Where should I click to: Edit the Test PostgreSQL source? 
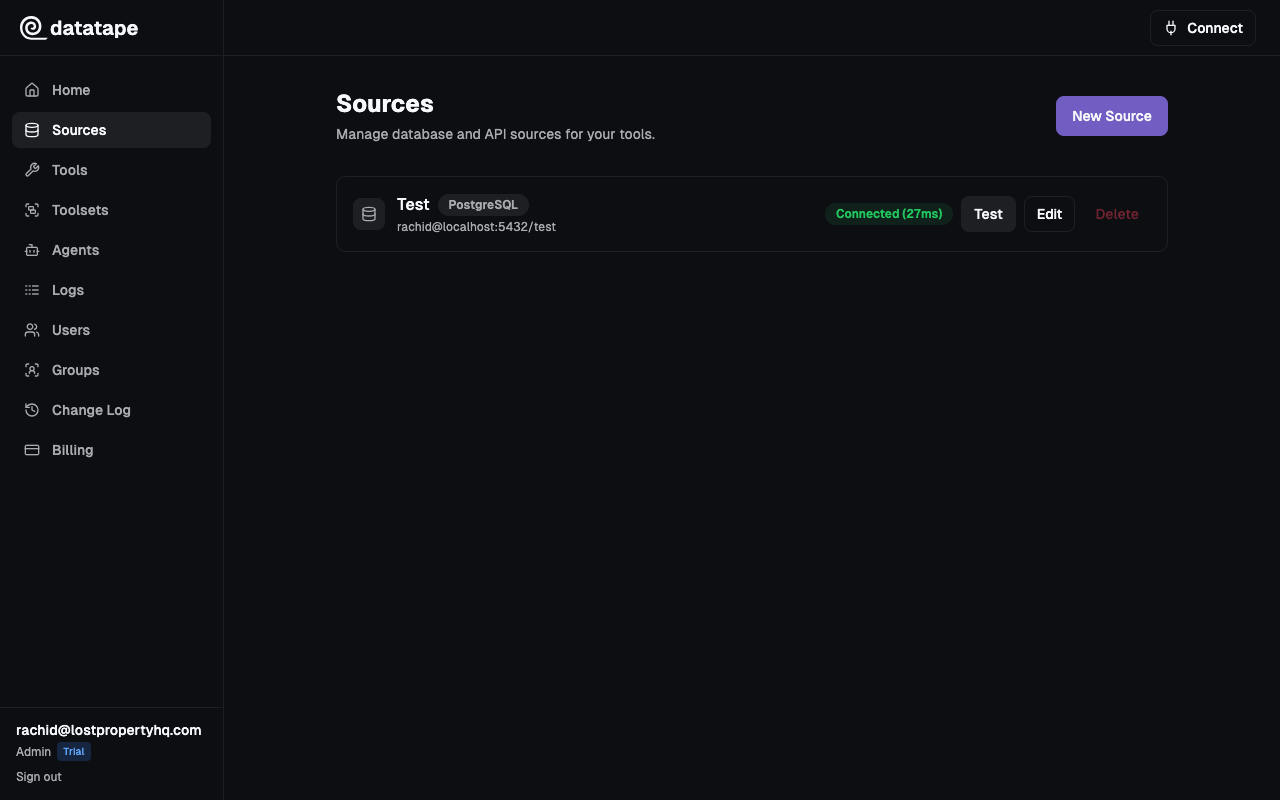[x=1049, y=214]
